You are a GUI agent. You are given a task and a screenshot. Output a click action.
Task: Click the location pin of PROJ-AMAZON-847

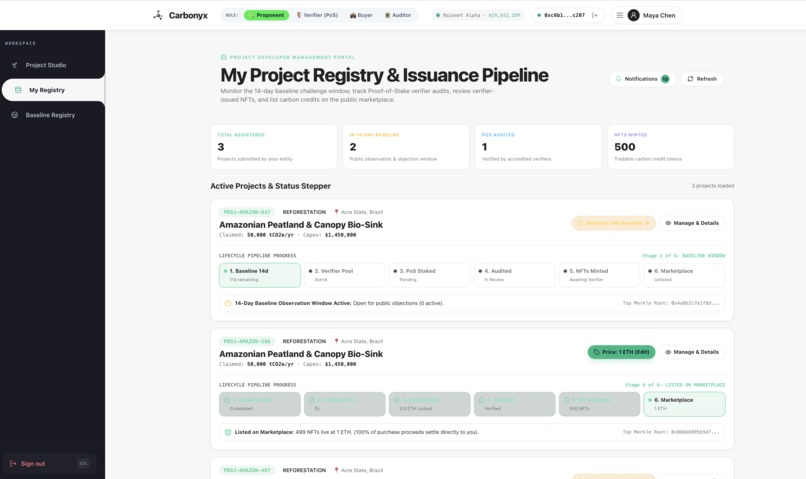(337, 212)
